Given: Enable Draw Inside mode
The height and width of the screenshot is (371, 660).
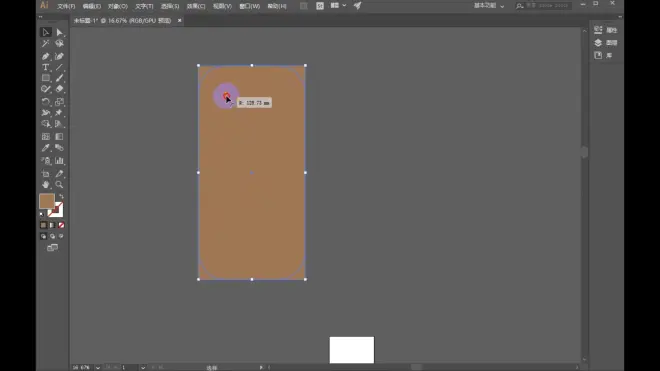Looking at the screenshot, I should (61, 236).
